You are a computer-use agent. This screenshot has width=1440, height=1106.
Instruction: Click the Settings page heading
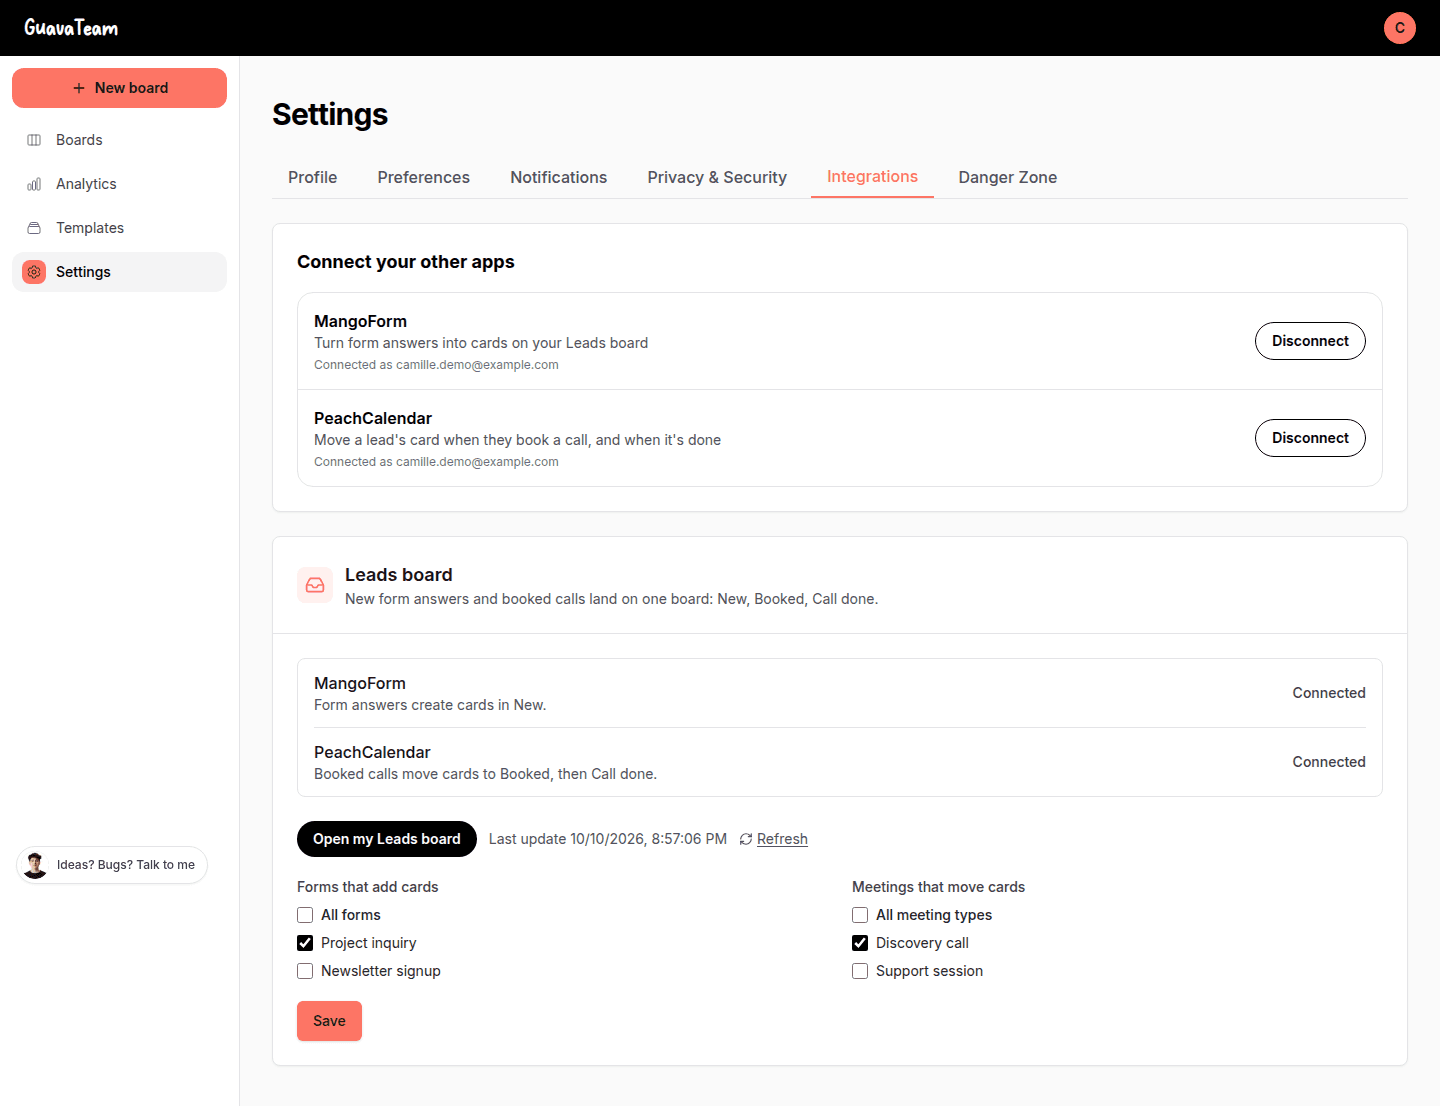pos(330,115)
